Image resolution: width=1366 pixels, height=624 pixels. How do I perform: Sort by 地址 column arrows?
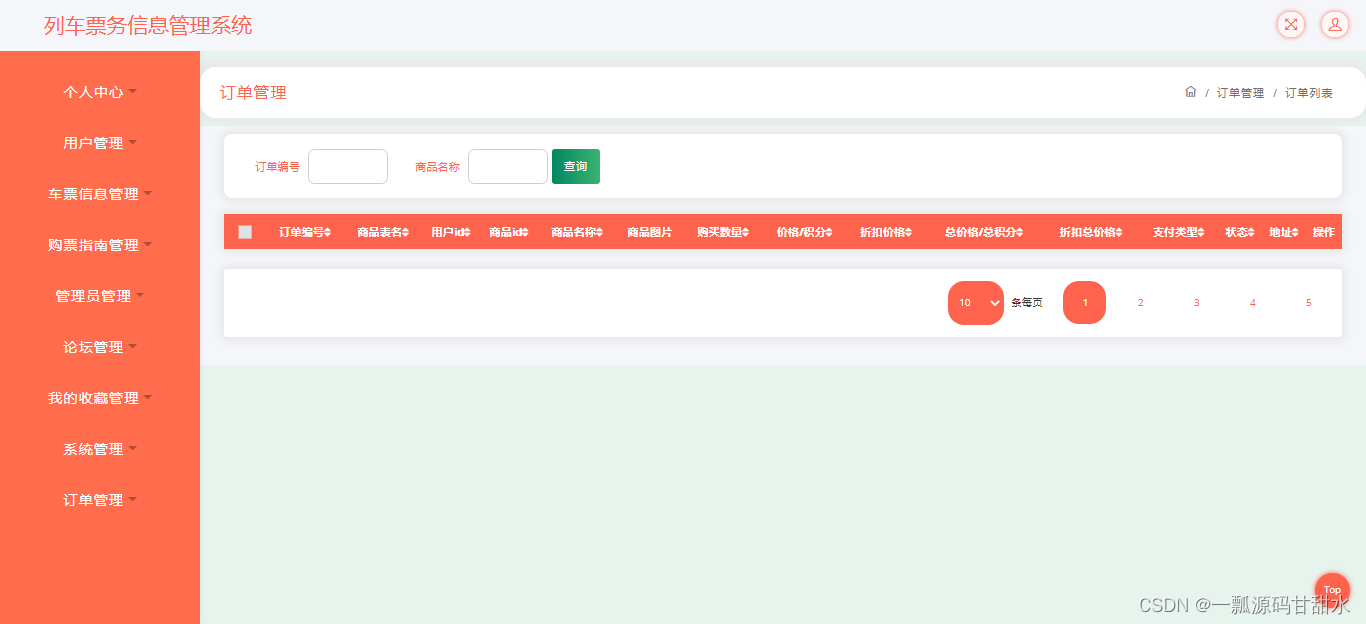1294,232
